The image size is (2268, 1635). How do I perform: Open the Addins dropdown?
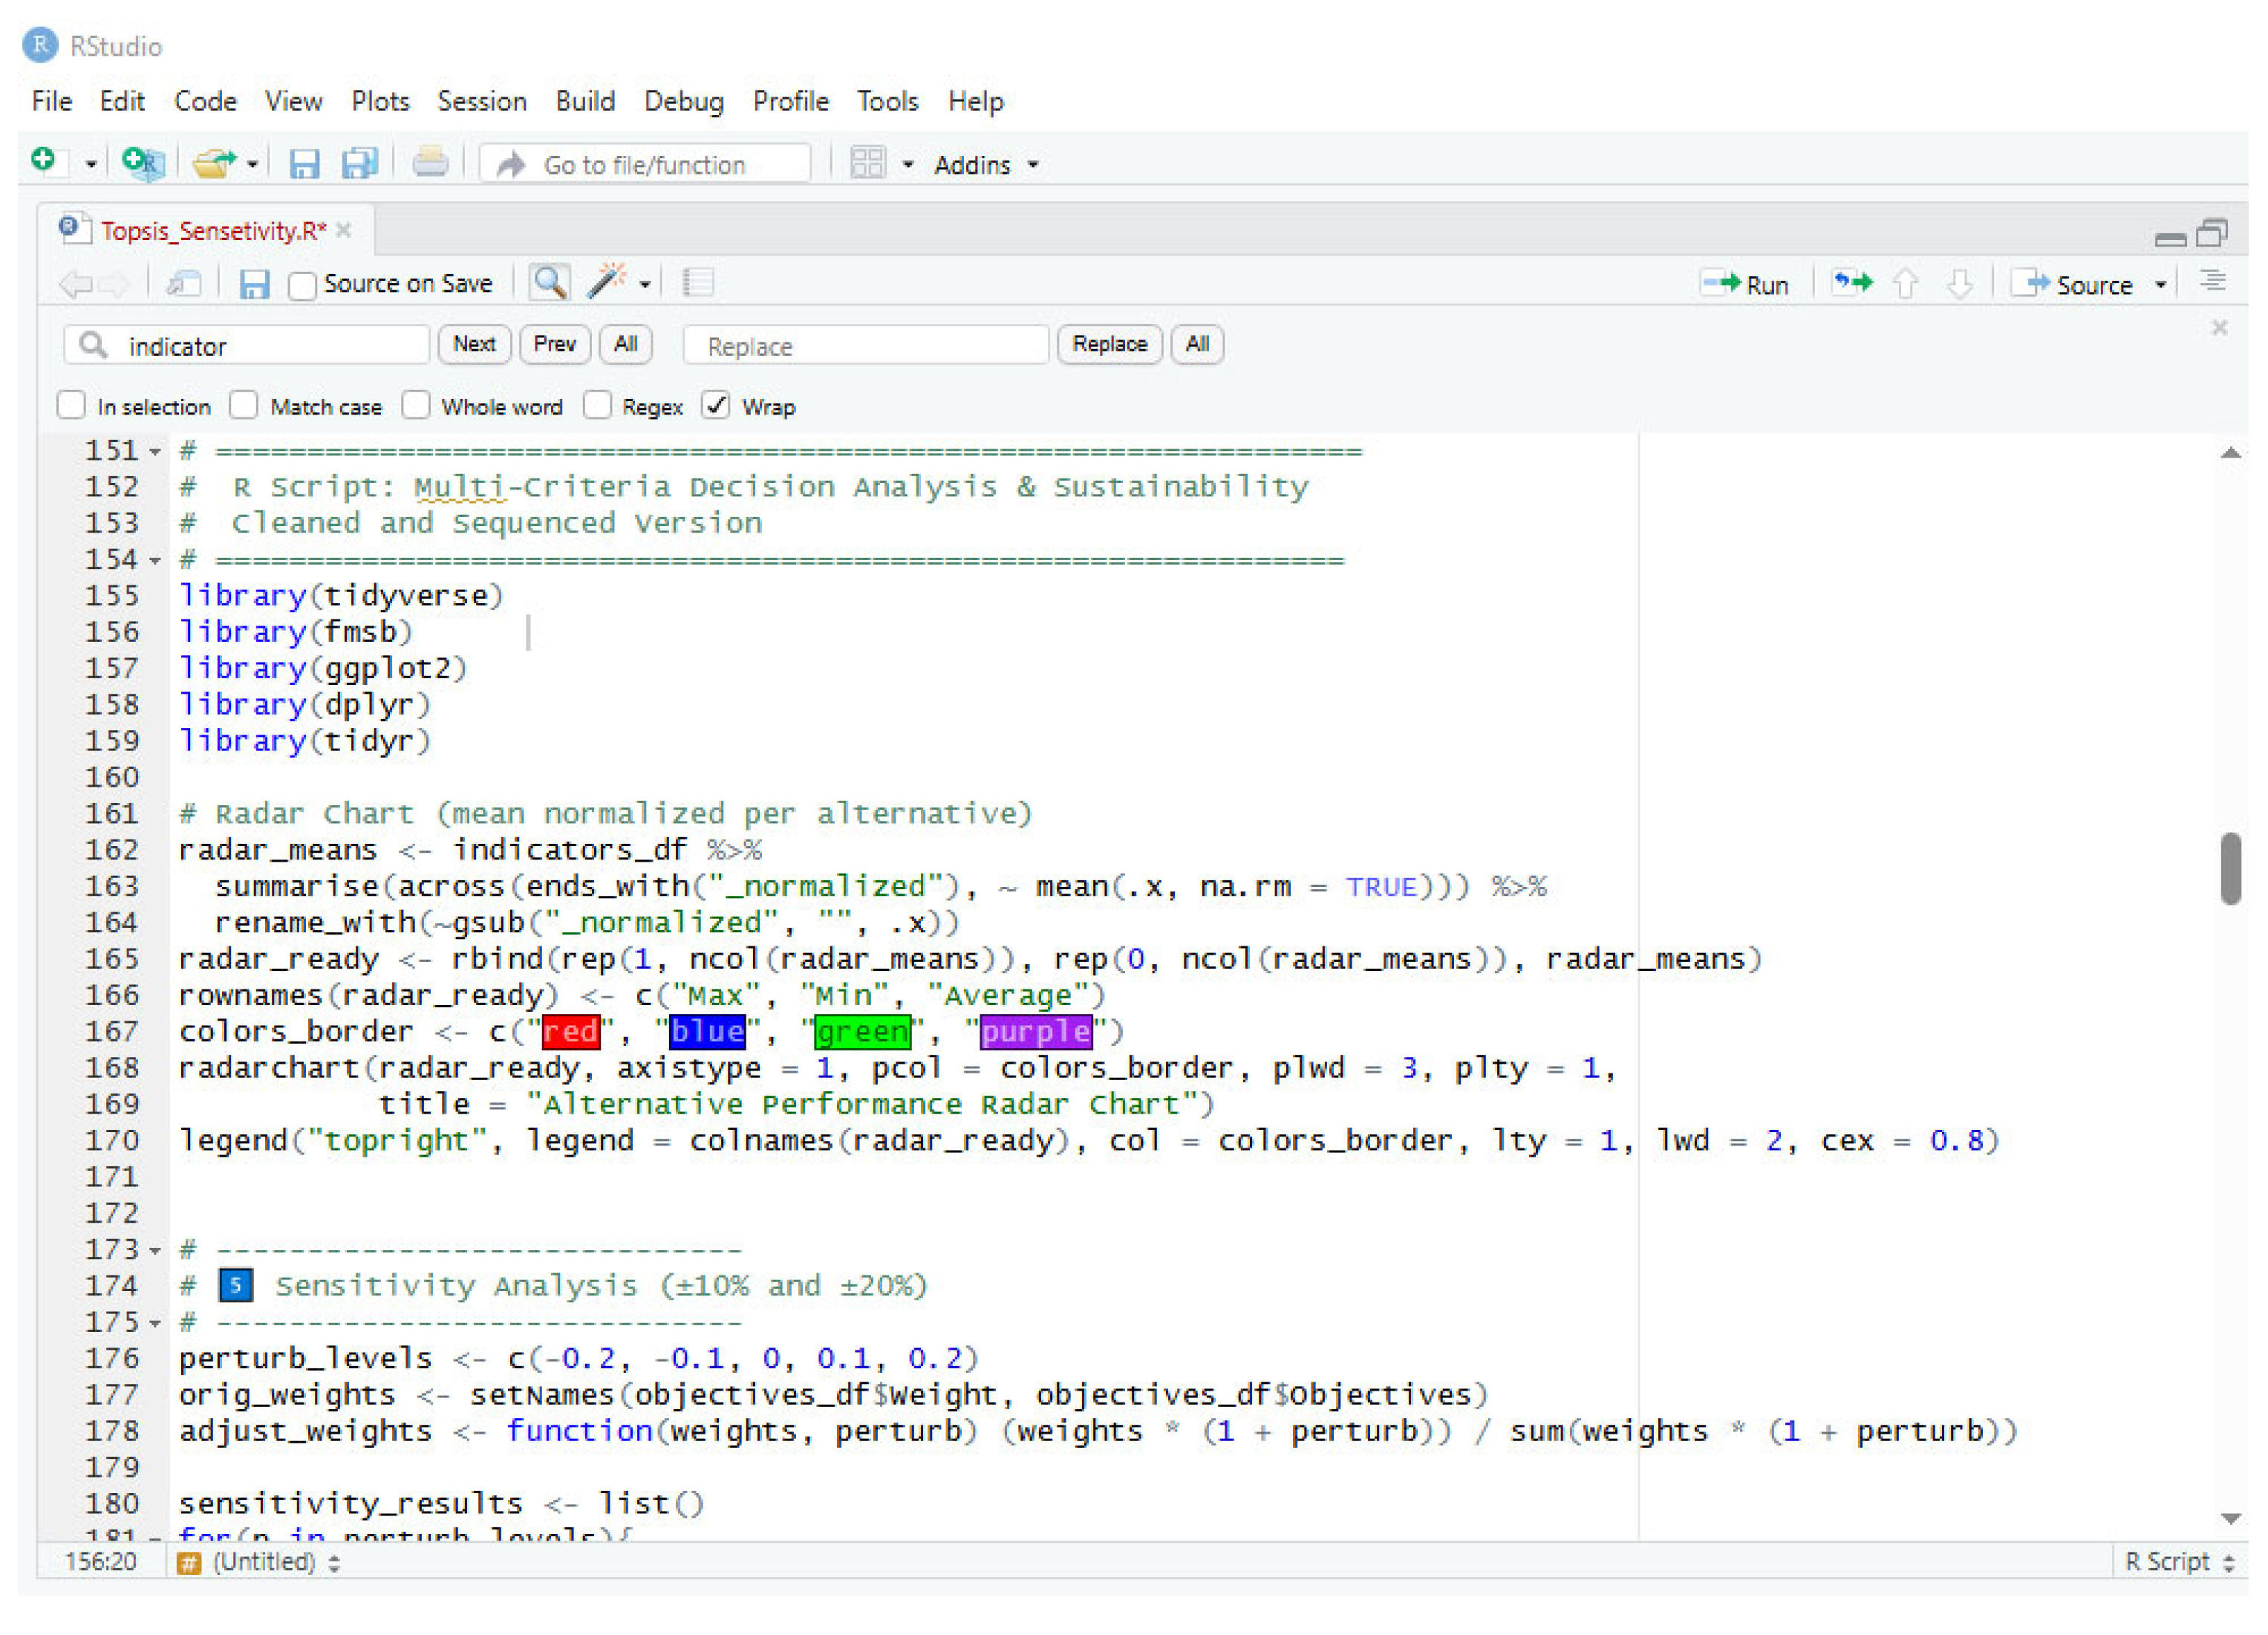tap(986, 165)
